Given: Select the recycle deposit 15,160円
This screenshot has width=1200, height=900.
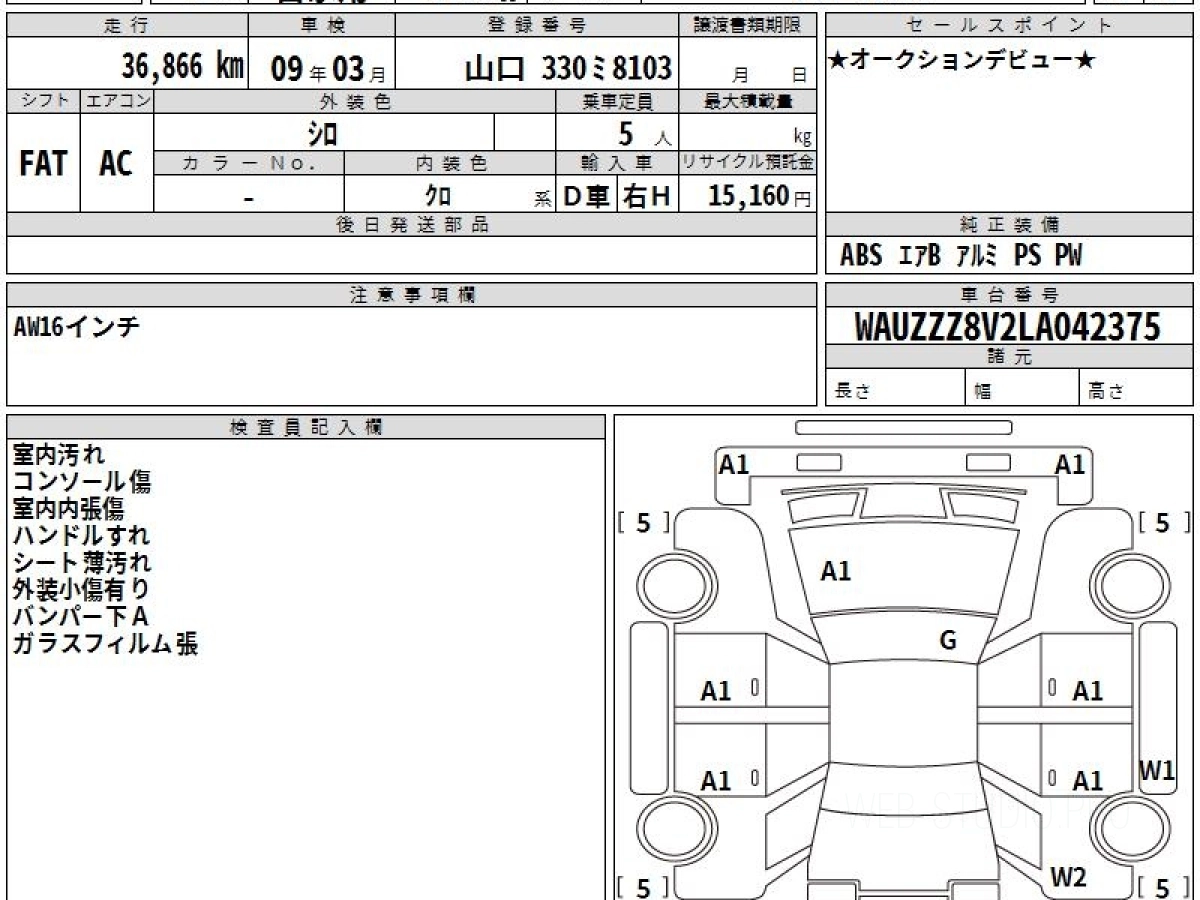Looking at the screenshot, I should click(x=760, y=196).
